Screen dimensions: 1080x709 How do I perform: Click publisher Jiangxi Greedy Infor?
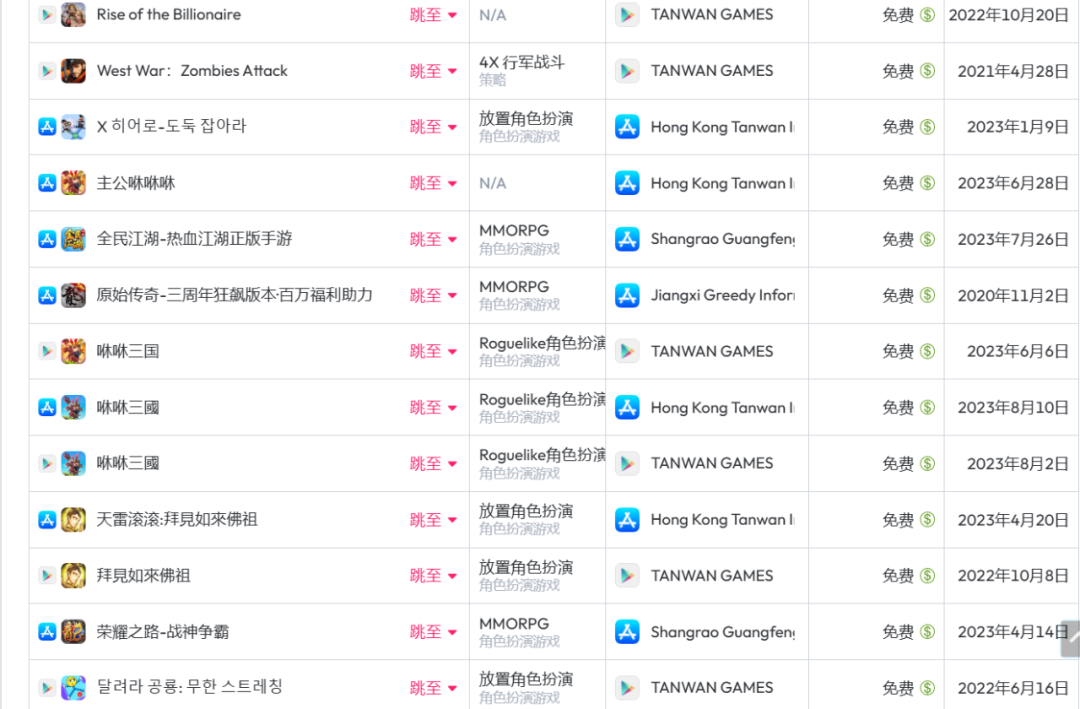pyautogui.click(x=723, y=296)
